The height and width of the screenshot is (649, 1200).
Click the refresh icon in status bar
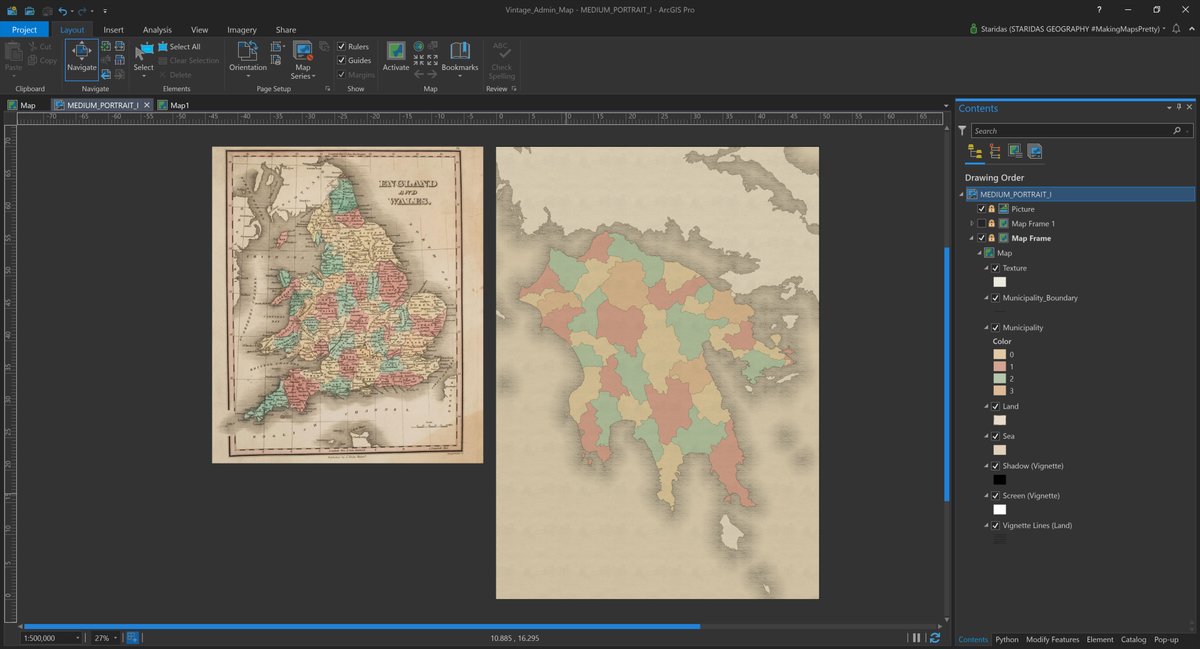(x=935, y=638)
